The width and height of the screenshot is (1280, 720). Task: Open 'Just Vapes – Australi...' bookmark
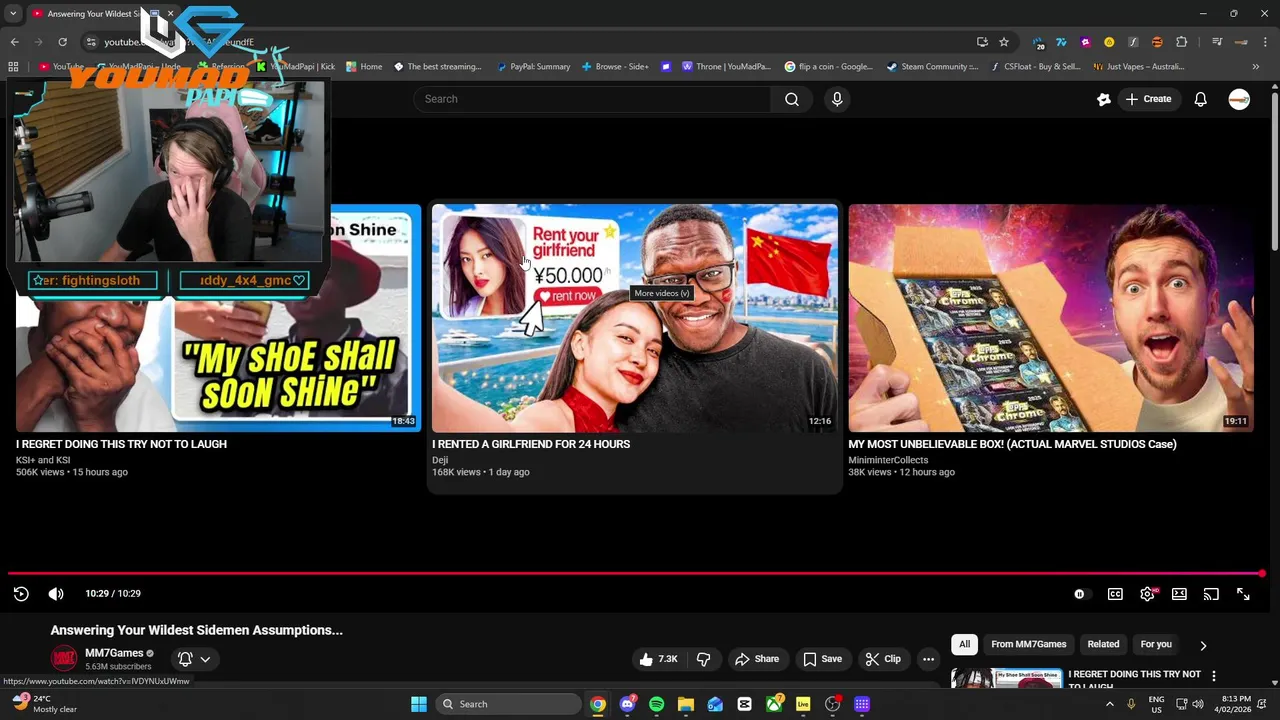coord(1139,67)
